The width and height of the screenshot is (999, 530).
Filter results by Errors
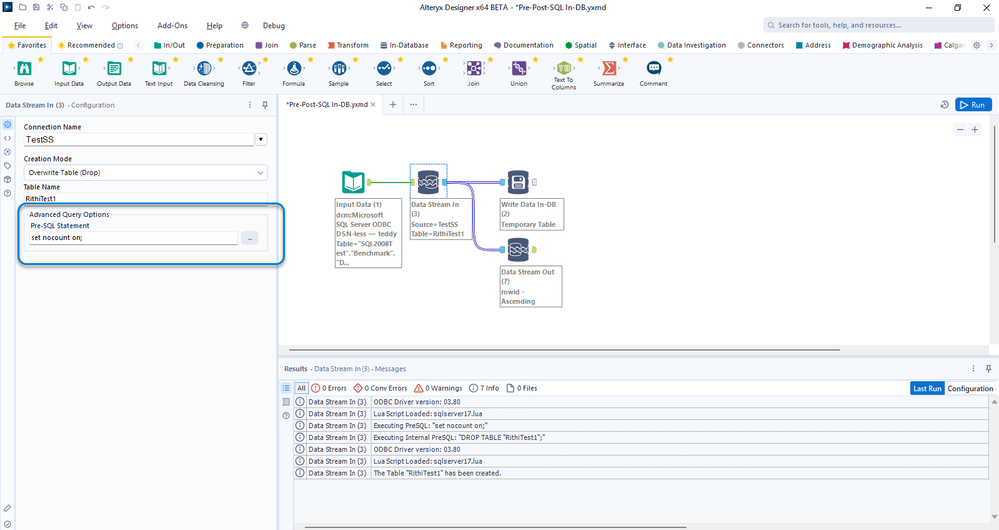point(329,388)
